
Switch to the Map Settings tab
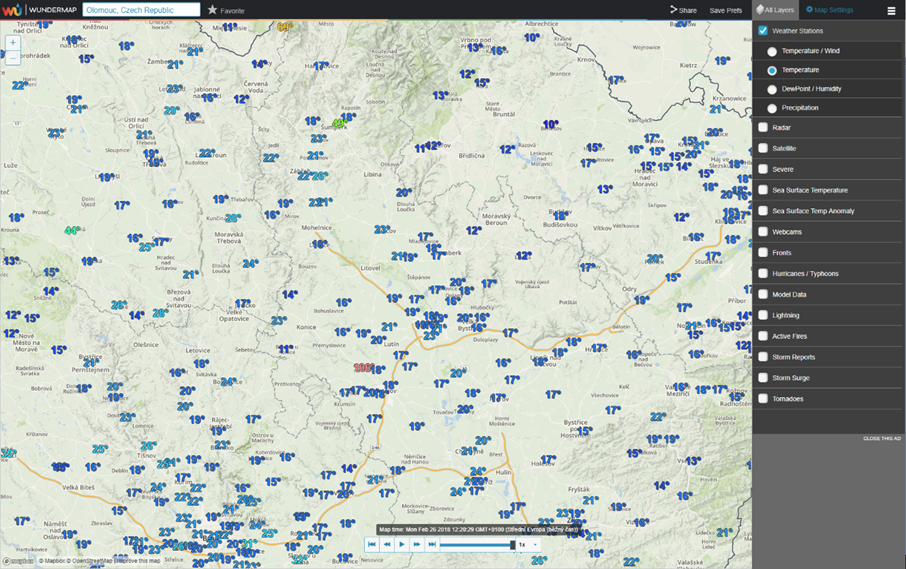[829, 10]
